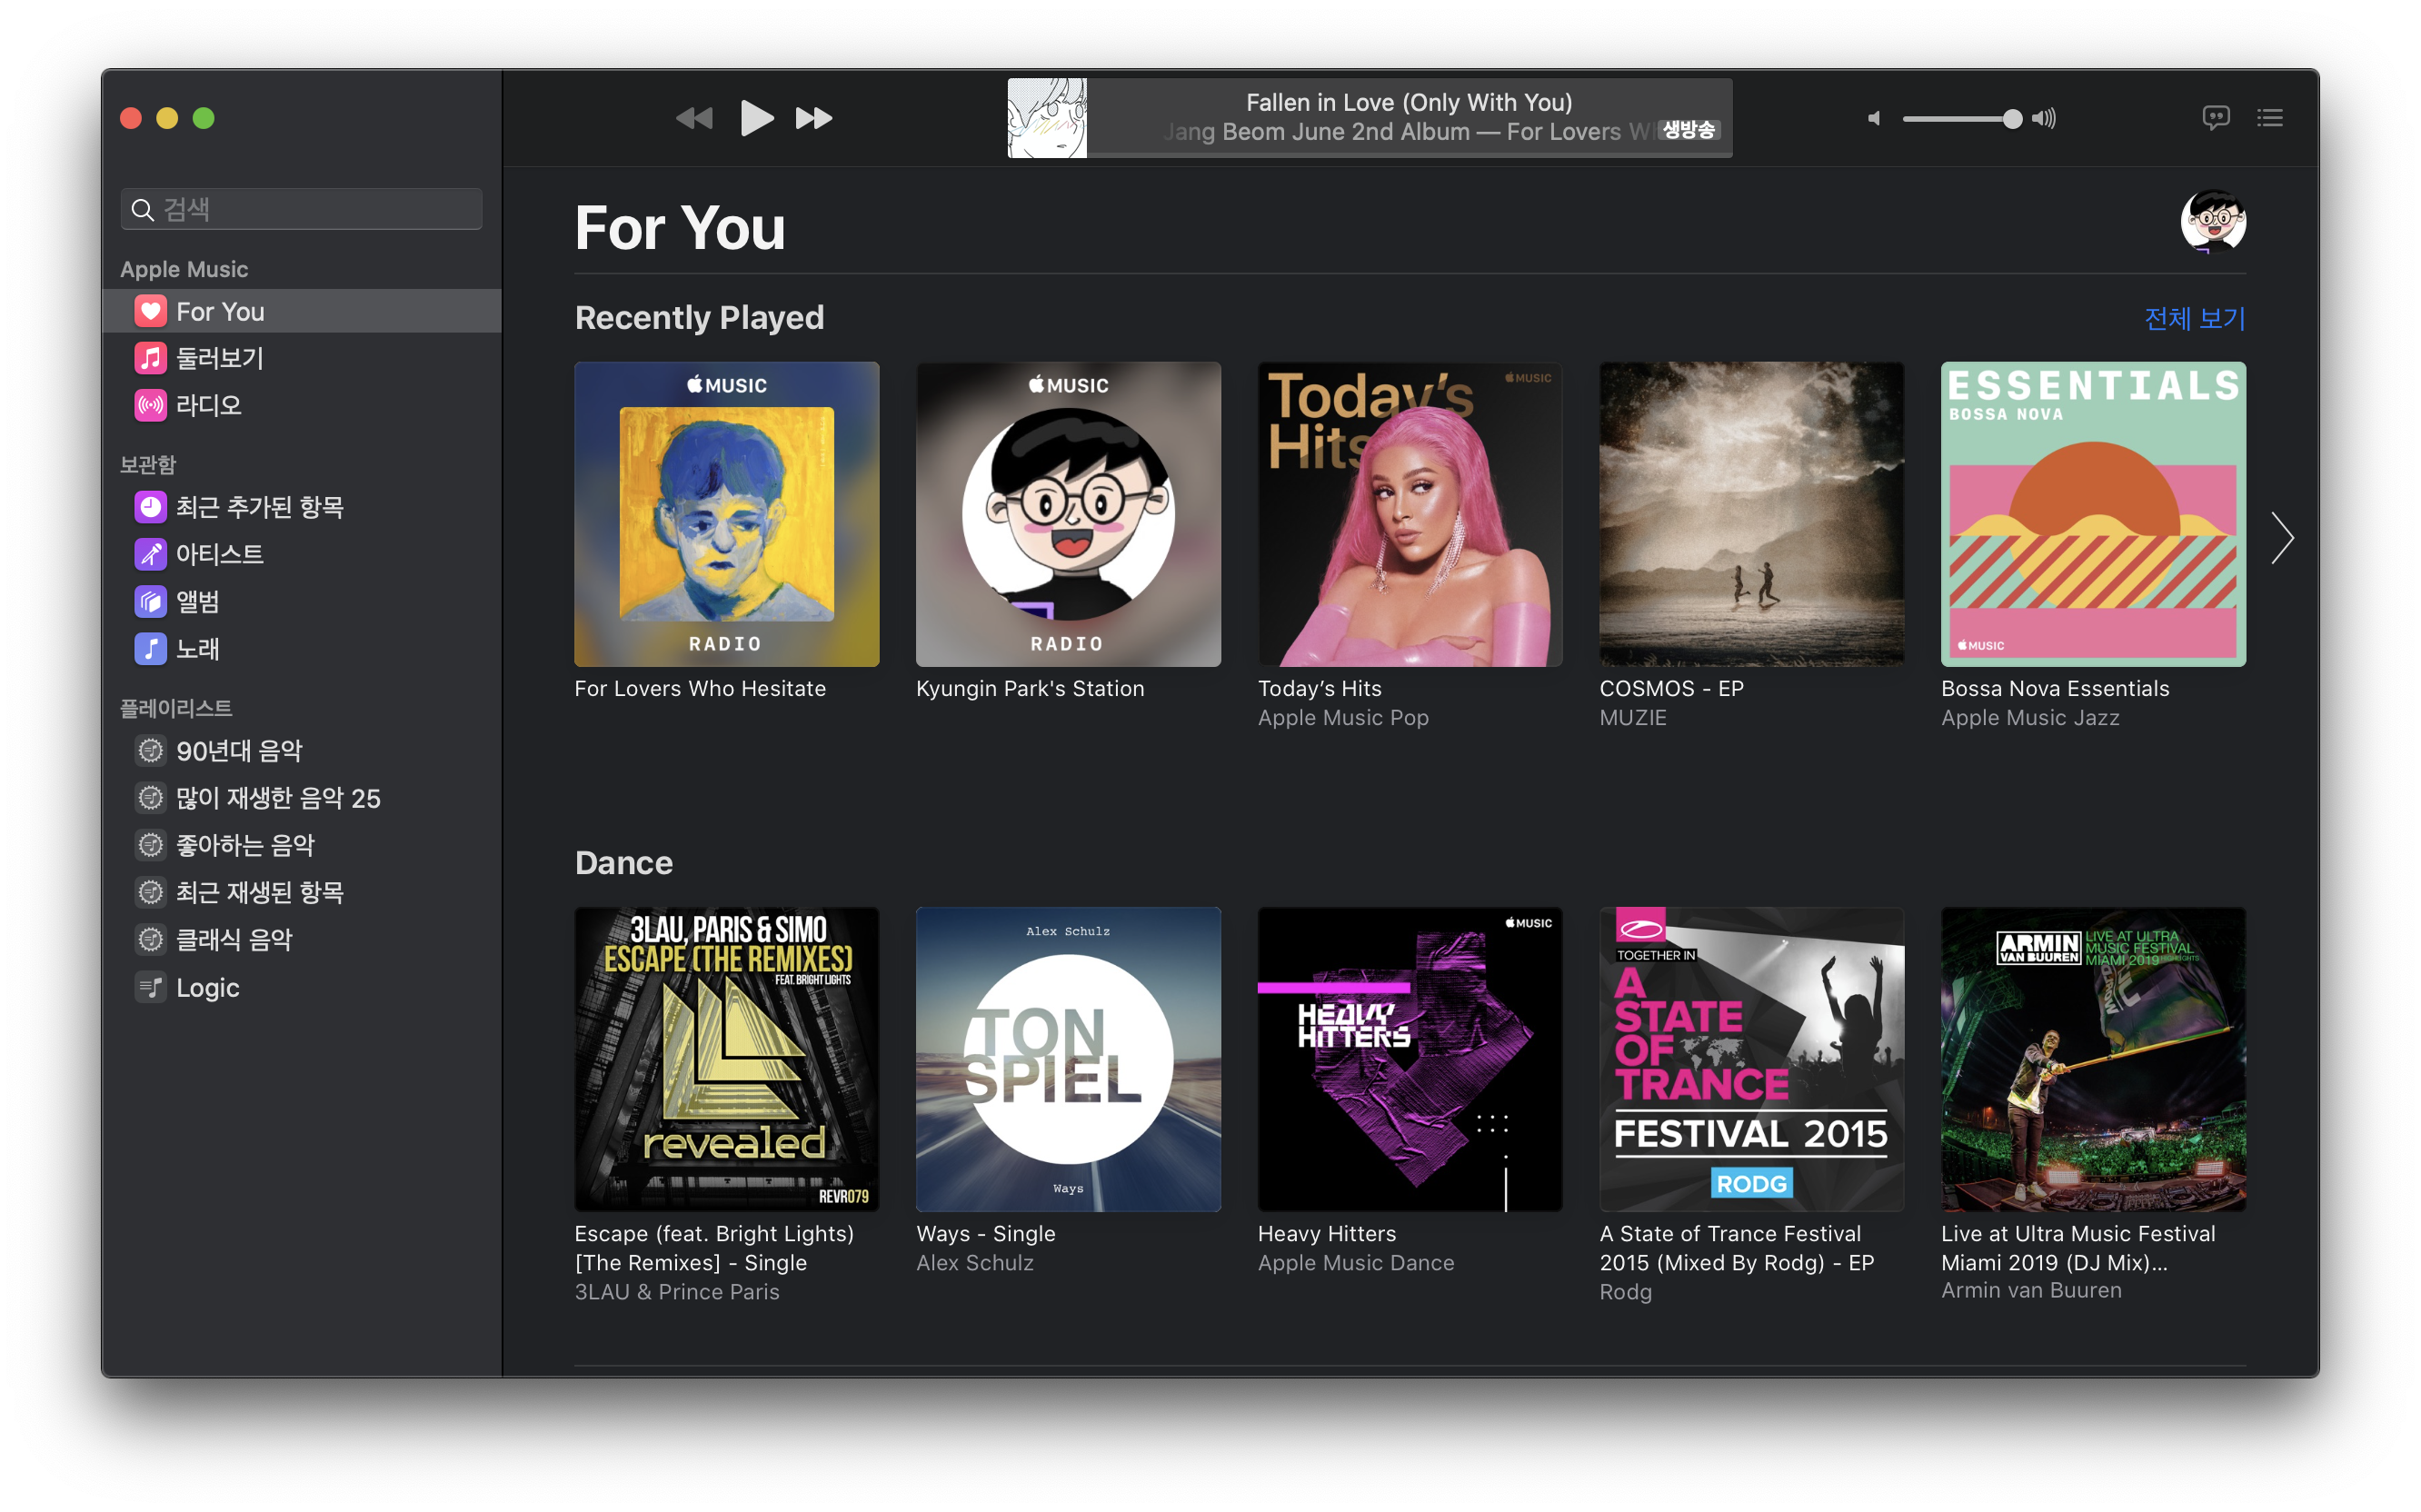Viewport: 2421px width, 1512px height.
Task: Click the fast-forward (next track) icon
Action: click(x=813, y=118)
